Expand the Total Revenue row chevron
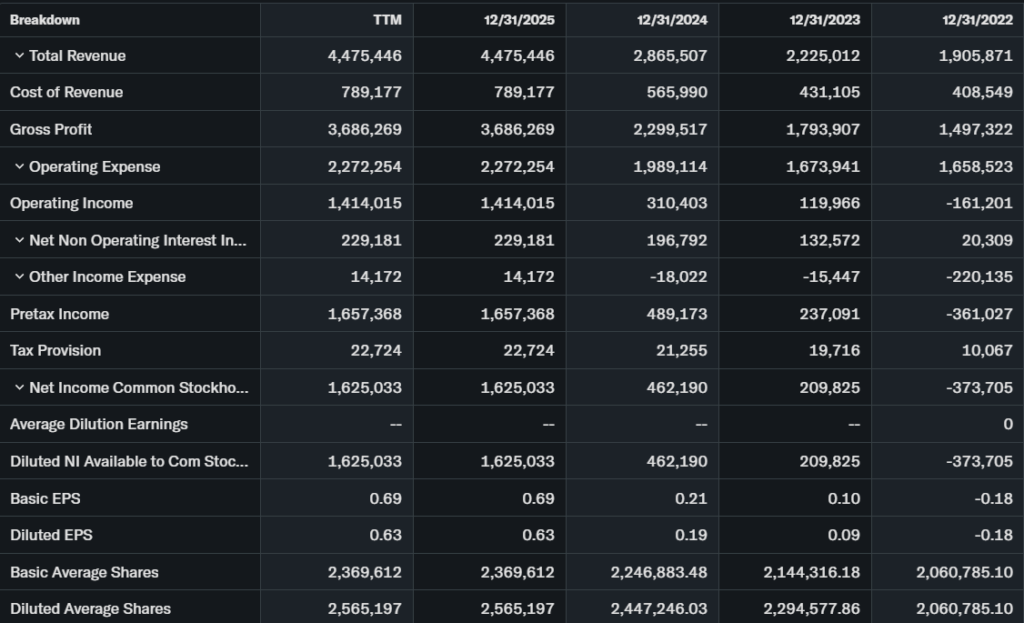The width and height of the screenshot is (1024, 623). [x=19, y=56]
